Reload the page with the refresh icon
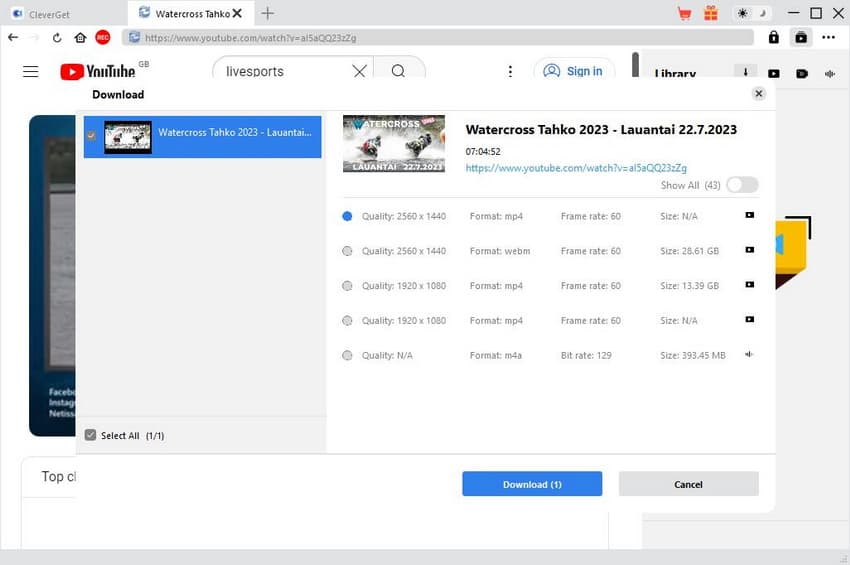Viewport: 850px width, 565px height. tap(58, 37)
